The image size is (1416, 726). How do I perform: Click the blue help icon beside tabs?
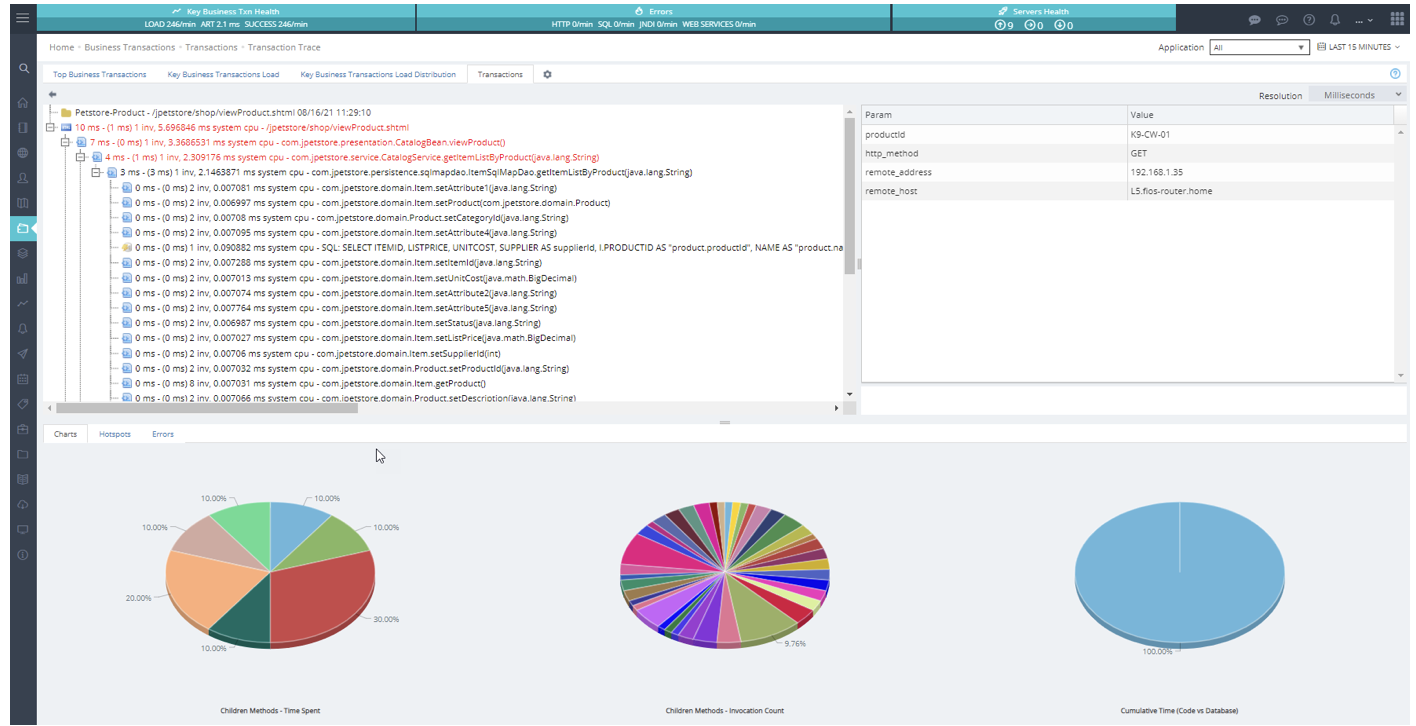pyautogui.click(x=1395, y=74)
